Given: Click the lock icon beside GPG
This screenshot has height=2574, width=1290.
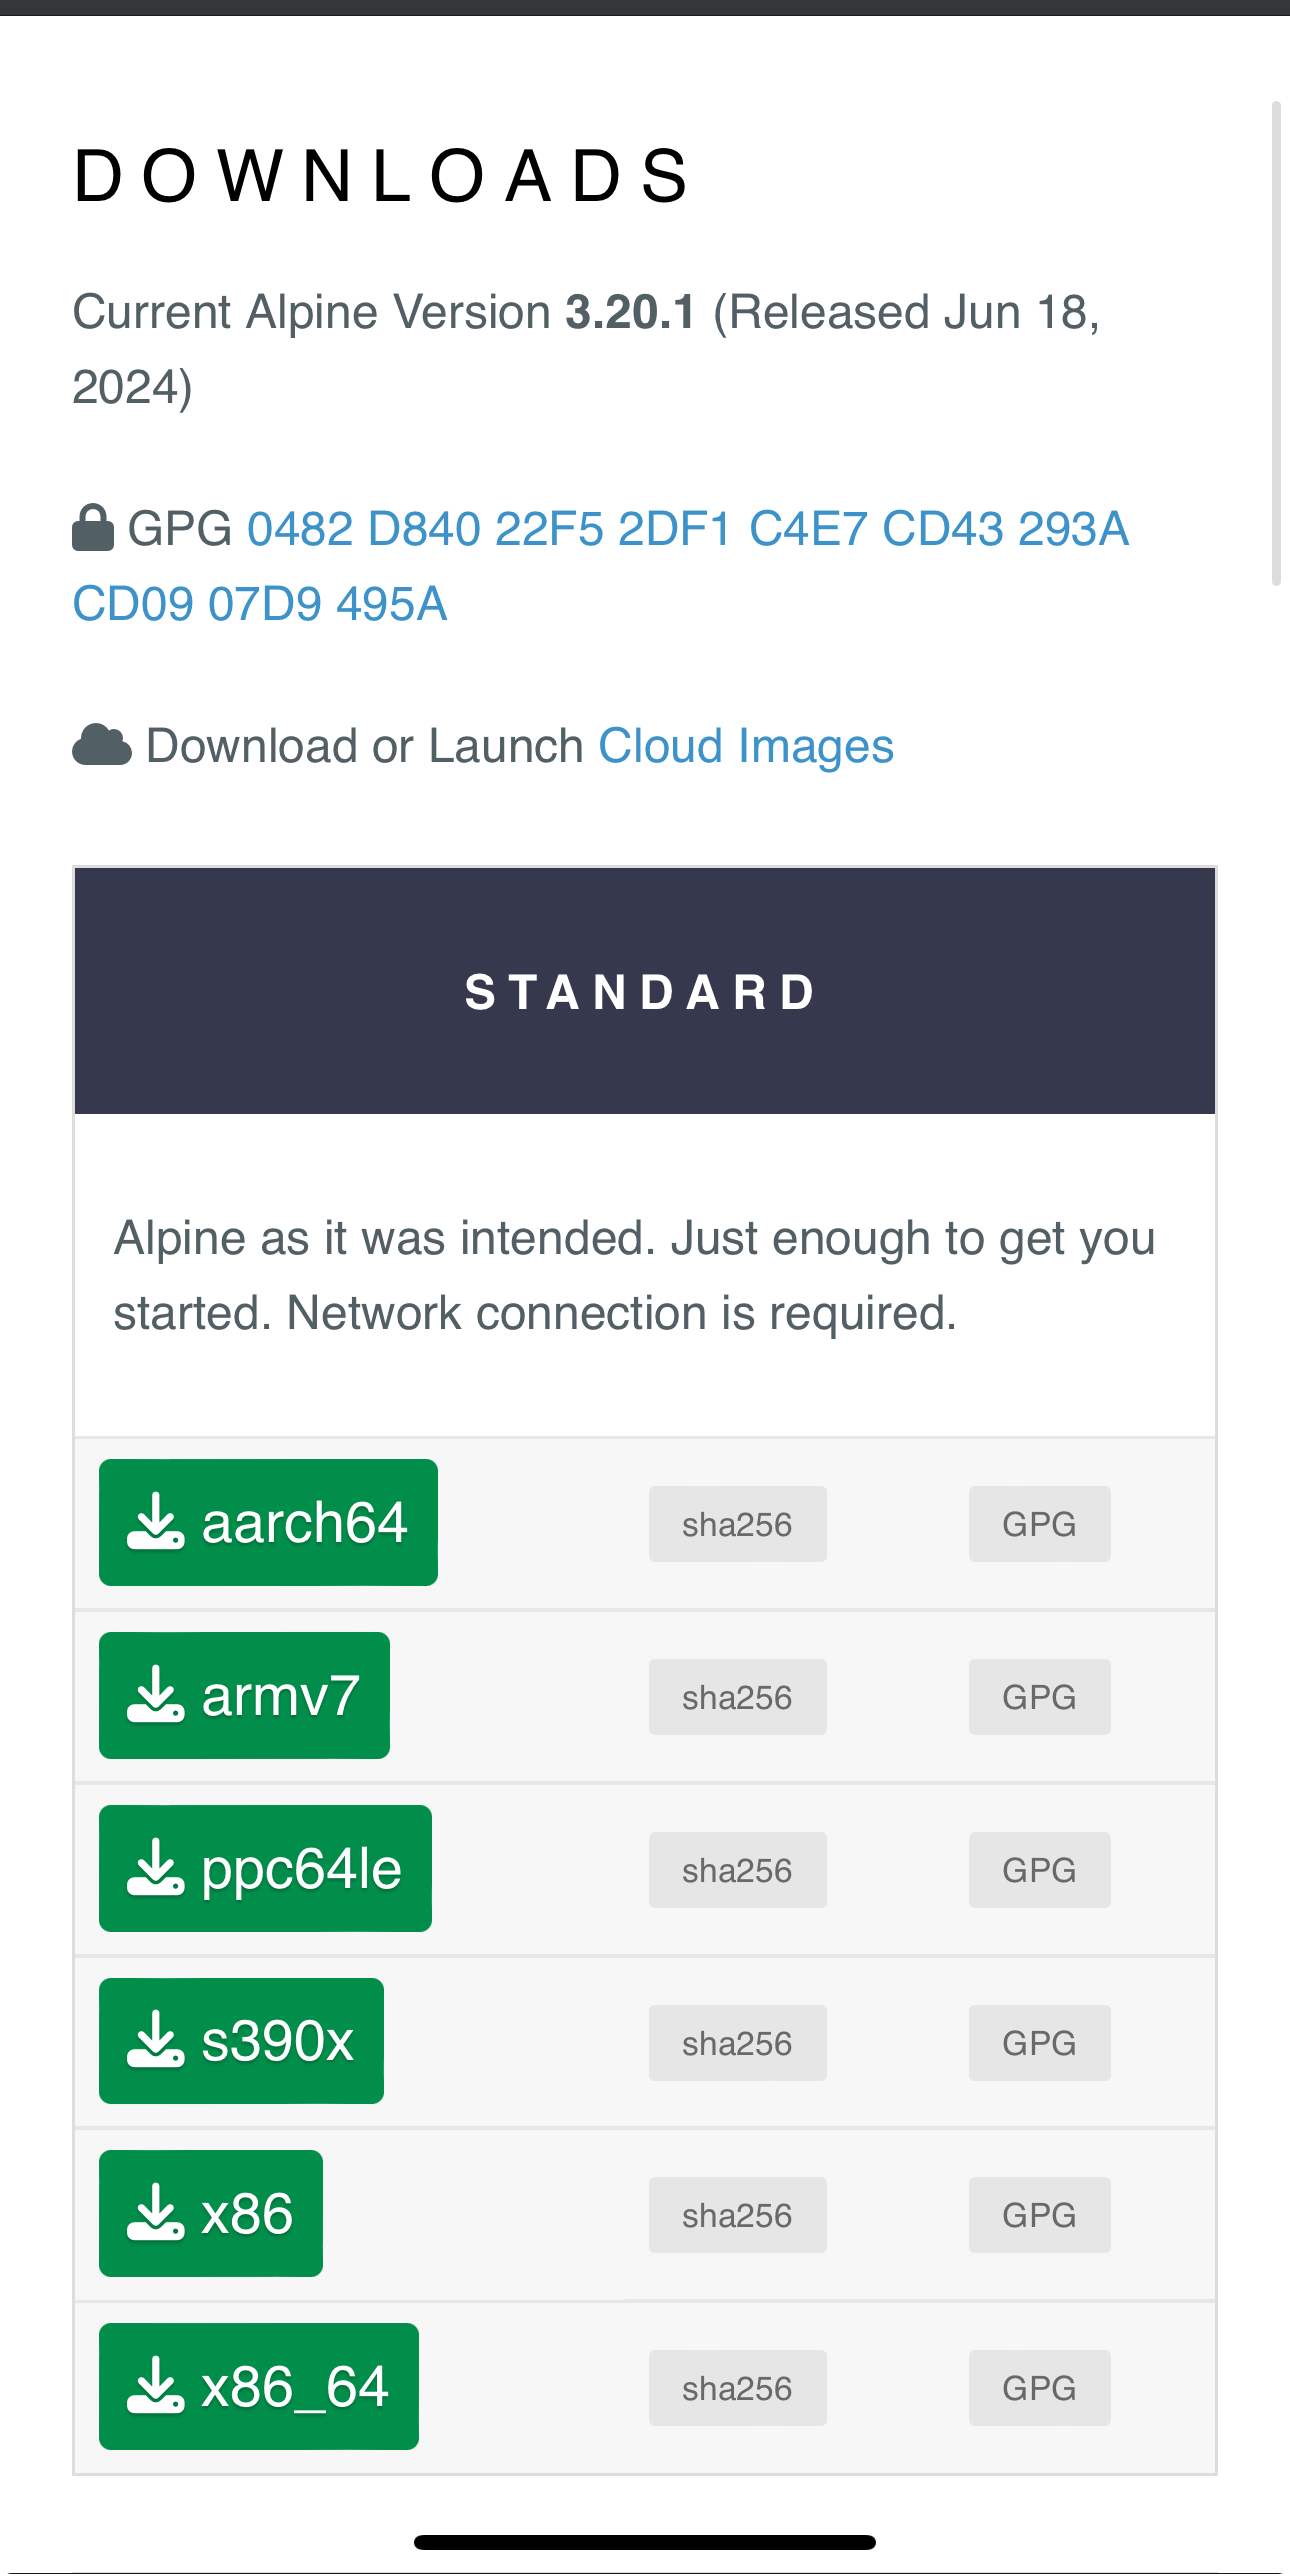Looking at the screenshot, I should [x=93, y=527].
